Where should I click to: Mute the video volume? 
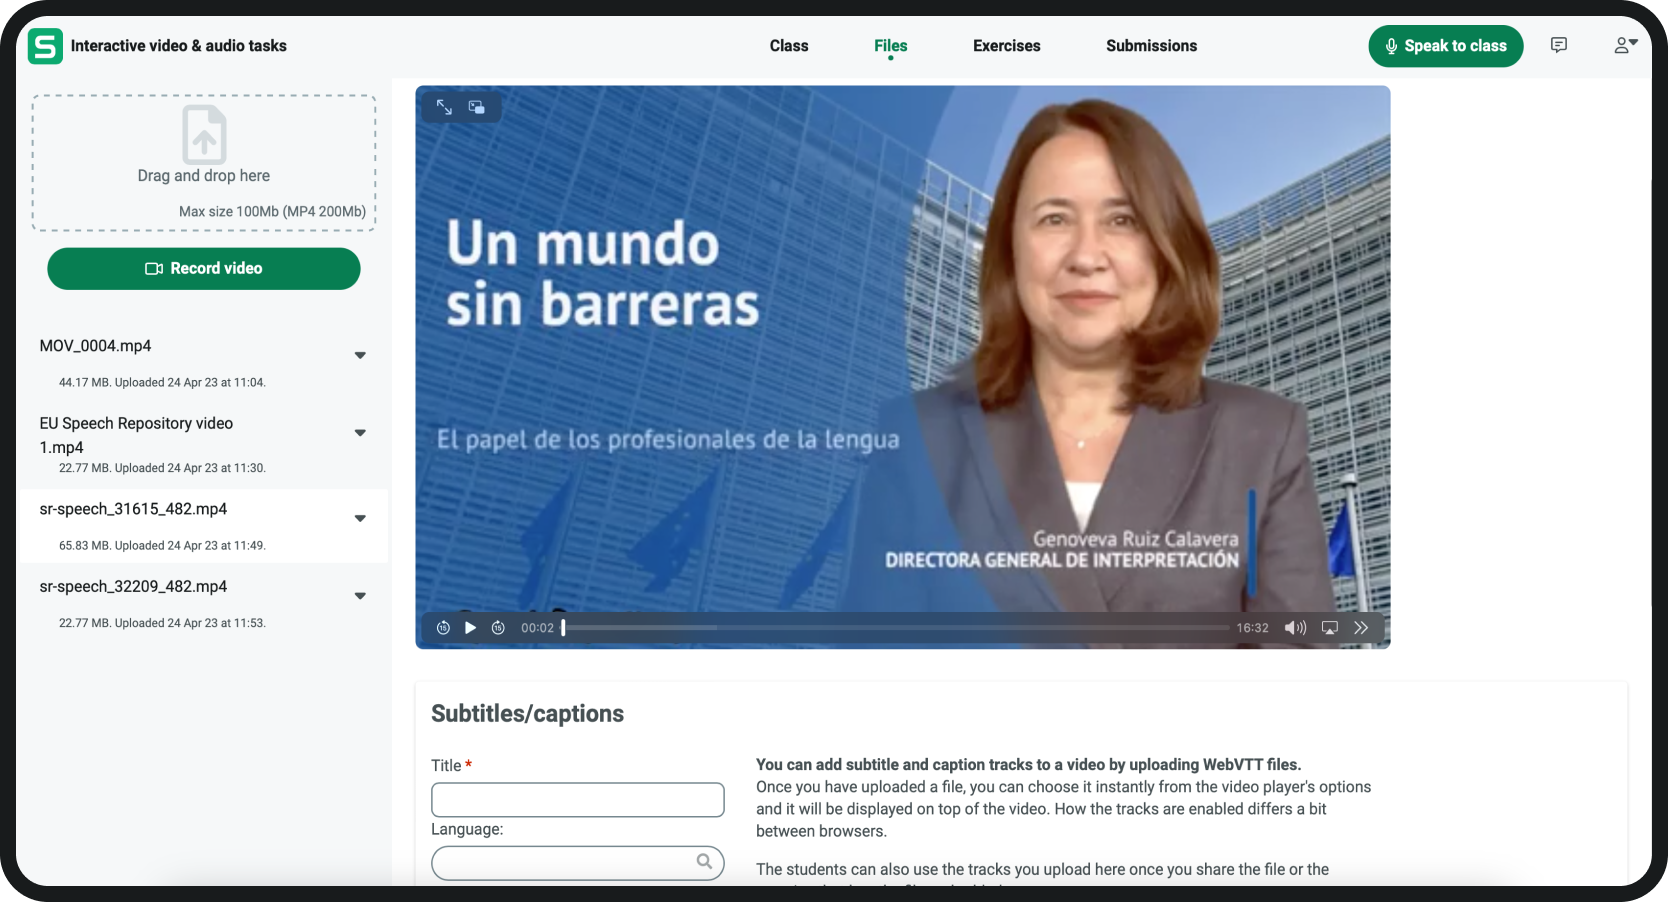(x=1295, y=628)
